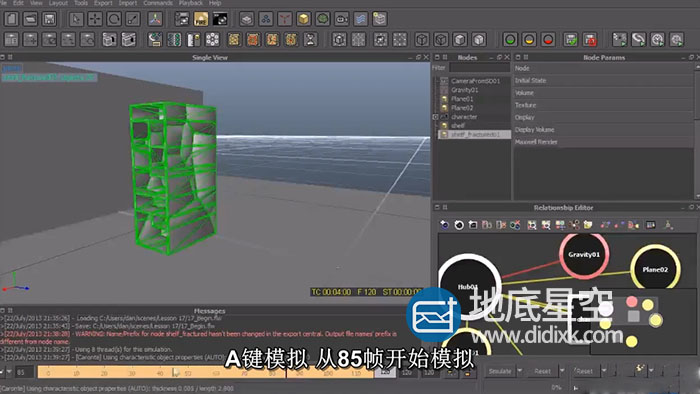Select the move transform tool icon

click(95, 19)
